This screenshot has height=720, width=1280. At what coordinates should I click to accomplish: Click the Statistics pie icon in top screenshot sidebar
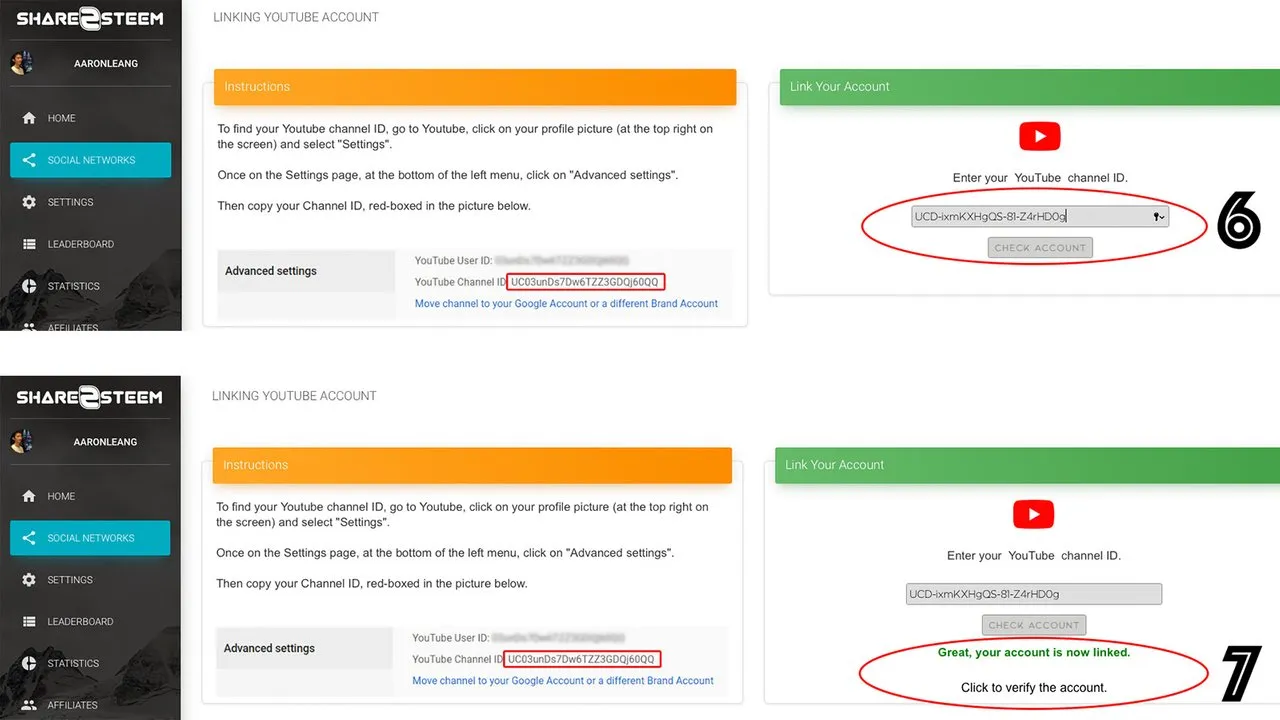(x=29, y=286)
